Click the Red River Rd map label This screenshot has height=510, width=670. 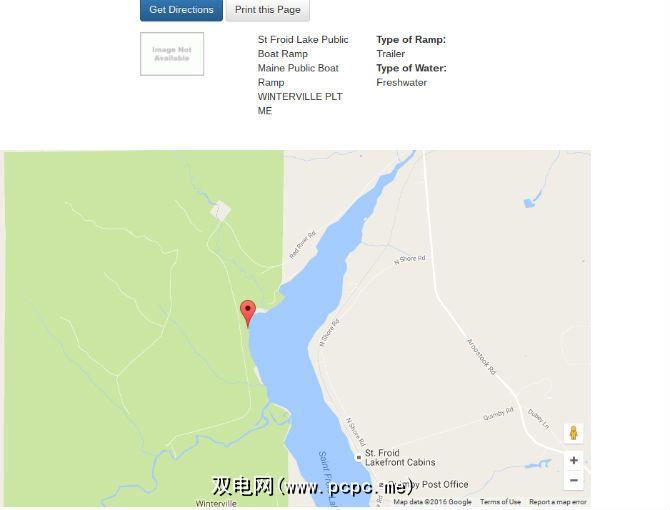(x=303, y=244)
